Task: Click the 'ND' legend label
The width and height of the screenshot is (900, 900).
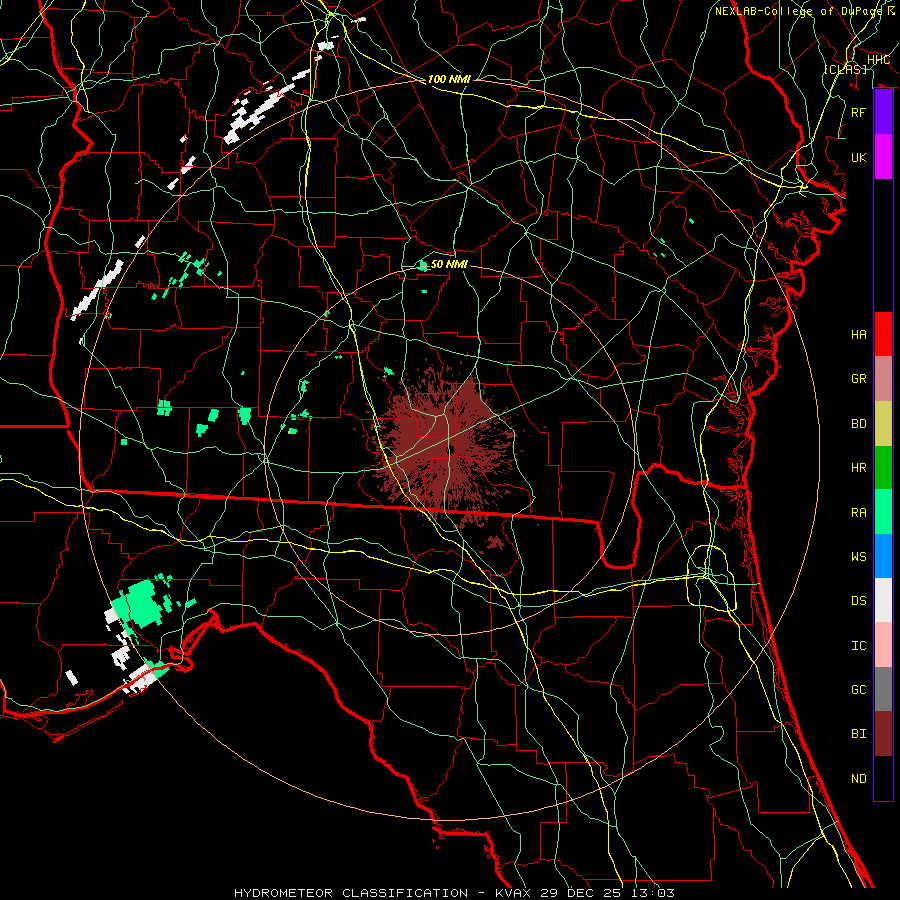Action: [x=859, y=779]
